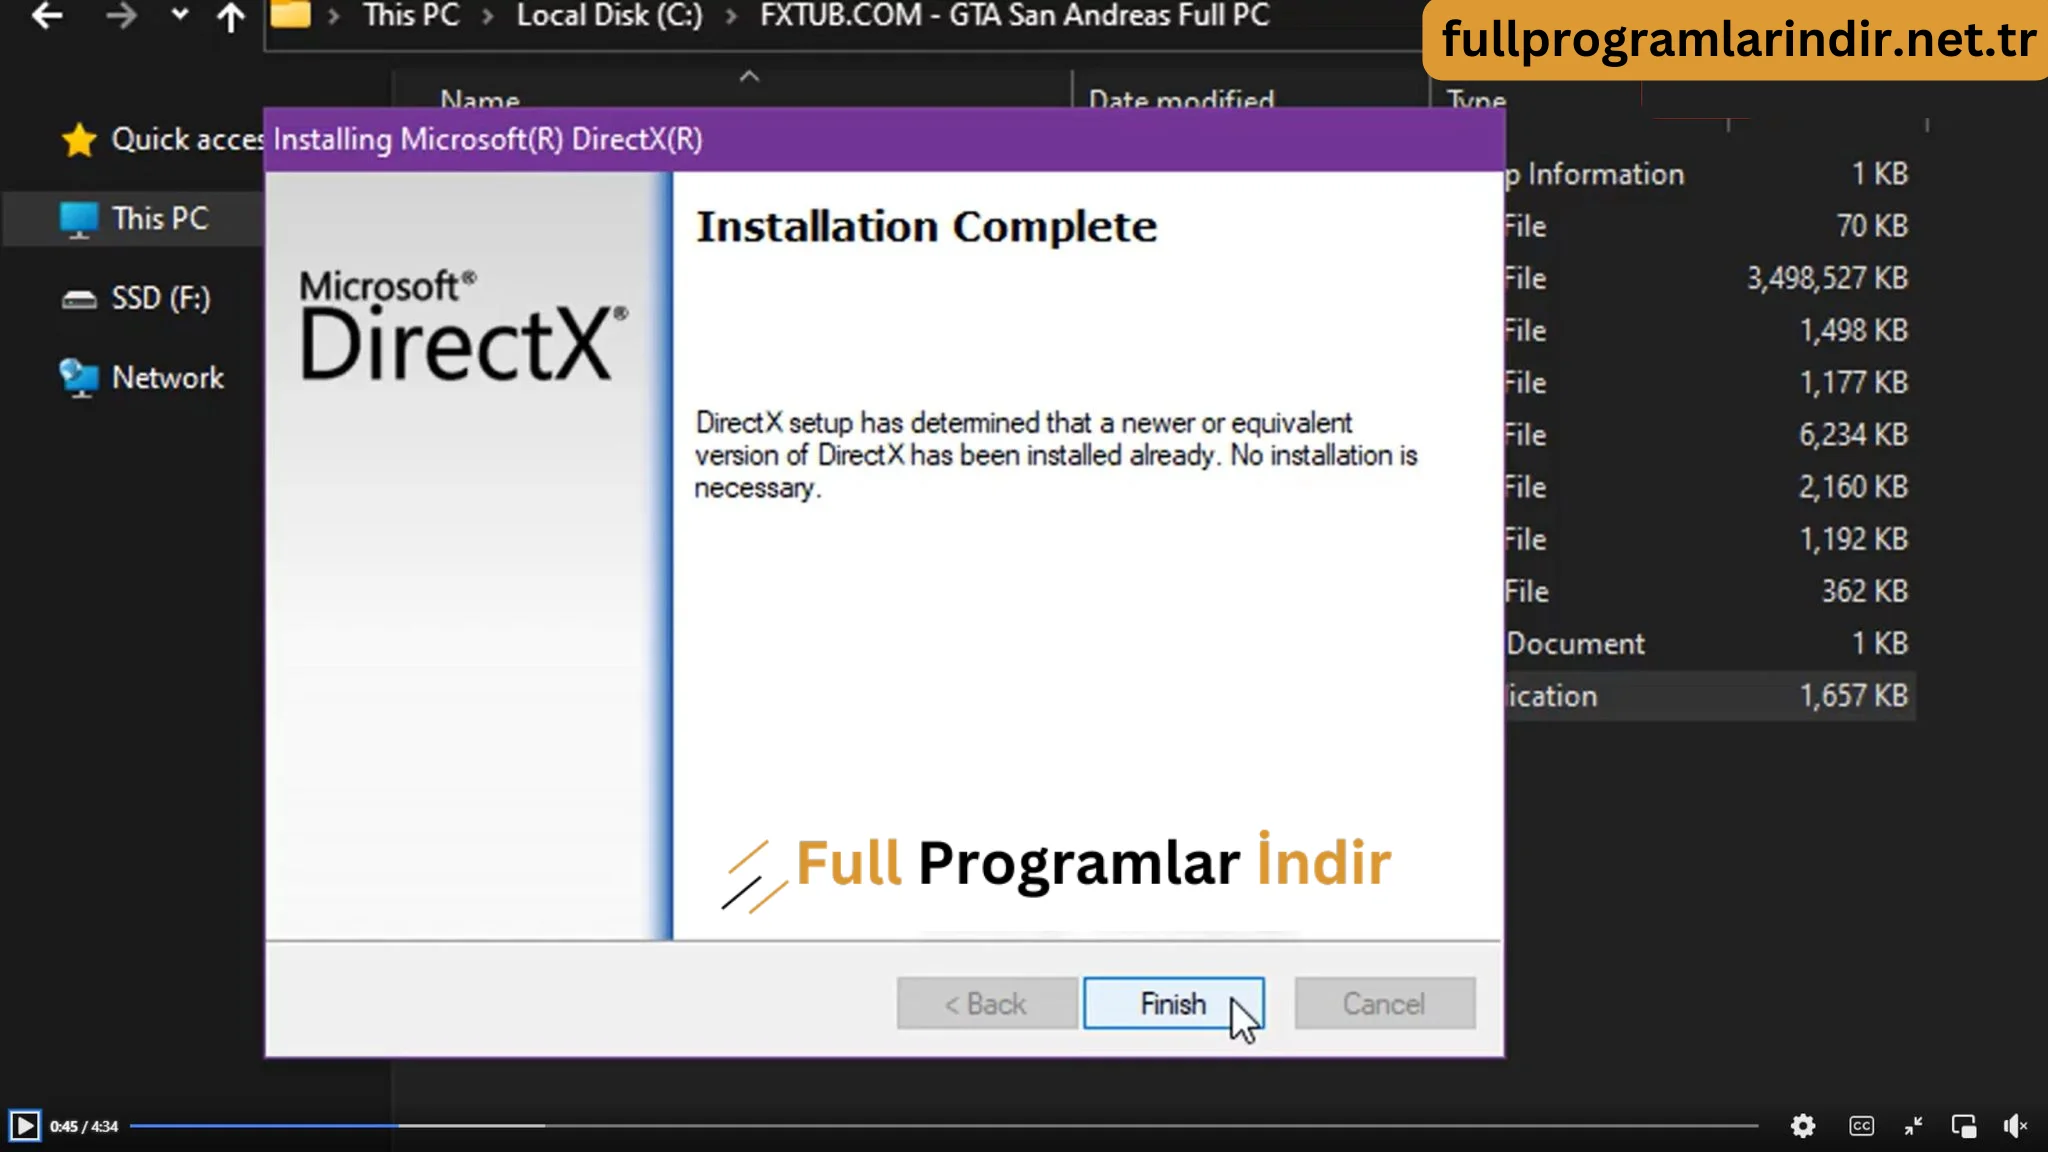Go back with Explorer back arrow

coord(47,15)
